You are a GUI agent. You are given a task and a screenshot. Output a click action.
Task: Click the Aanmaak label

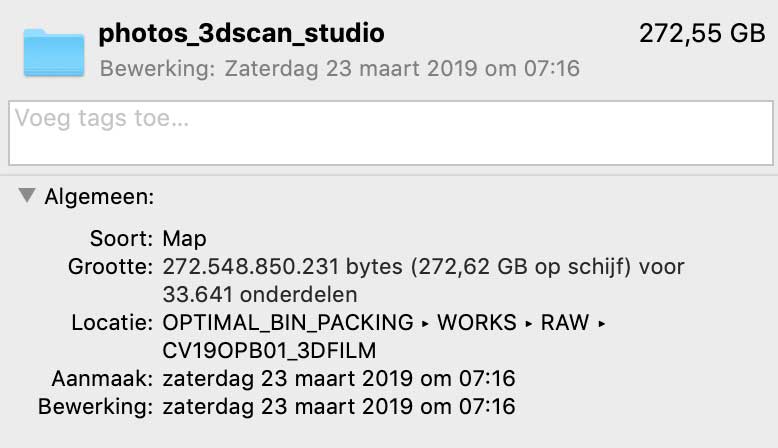coord(102,379)
